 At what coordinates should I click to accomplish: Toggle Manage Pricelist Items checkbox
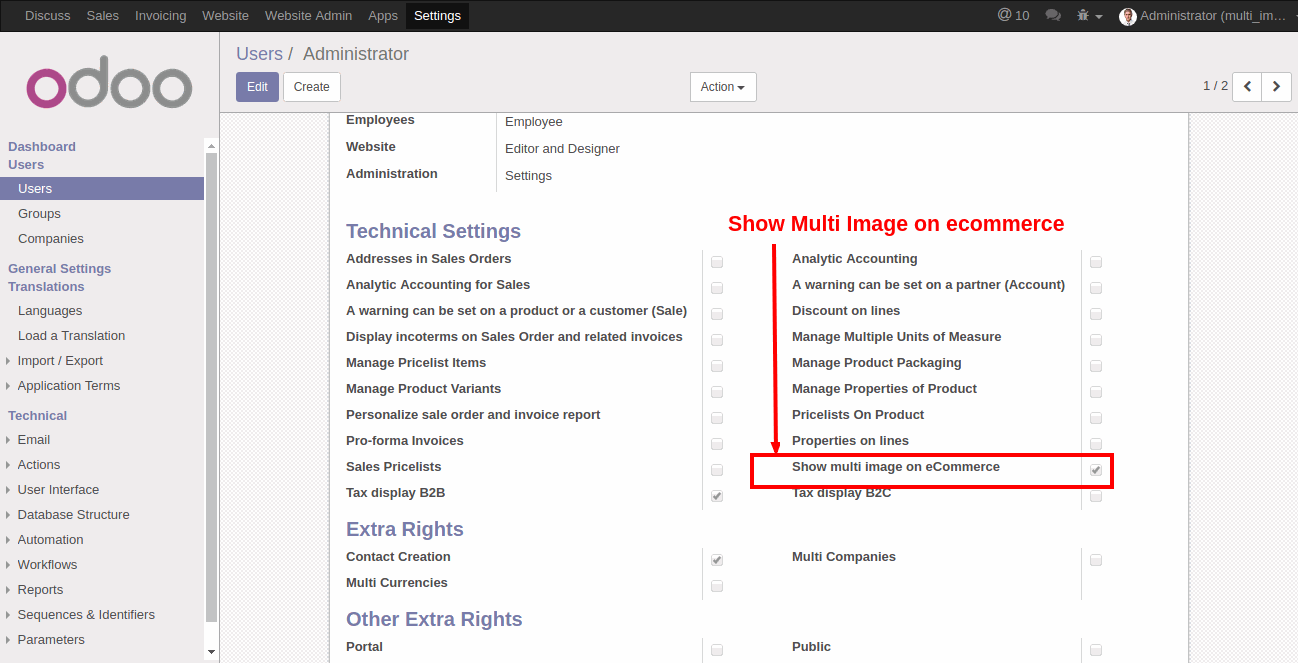tap(717, 366)
